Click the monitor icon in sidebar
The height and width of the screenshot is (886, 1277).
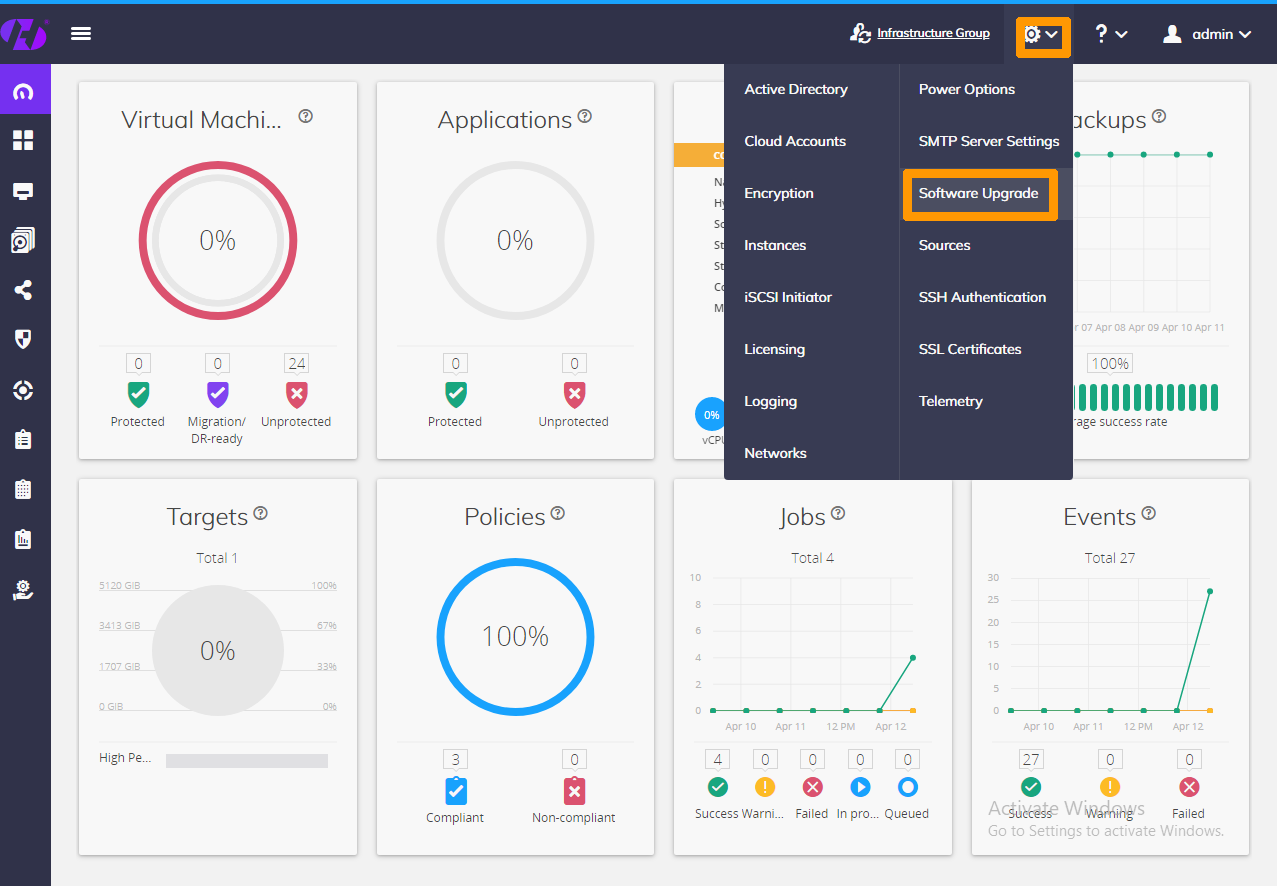click(23, 191)
